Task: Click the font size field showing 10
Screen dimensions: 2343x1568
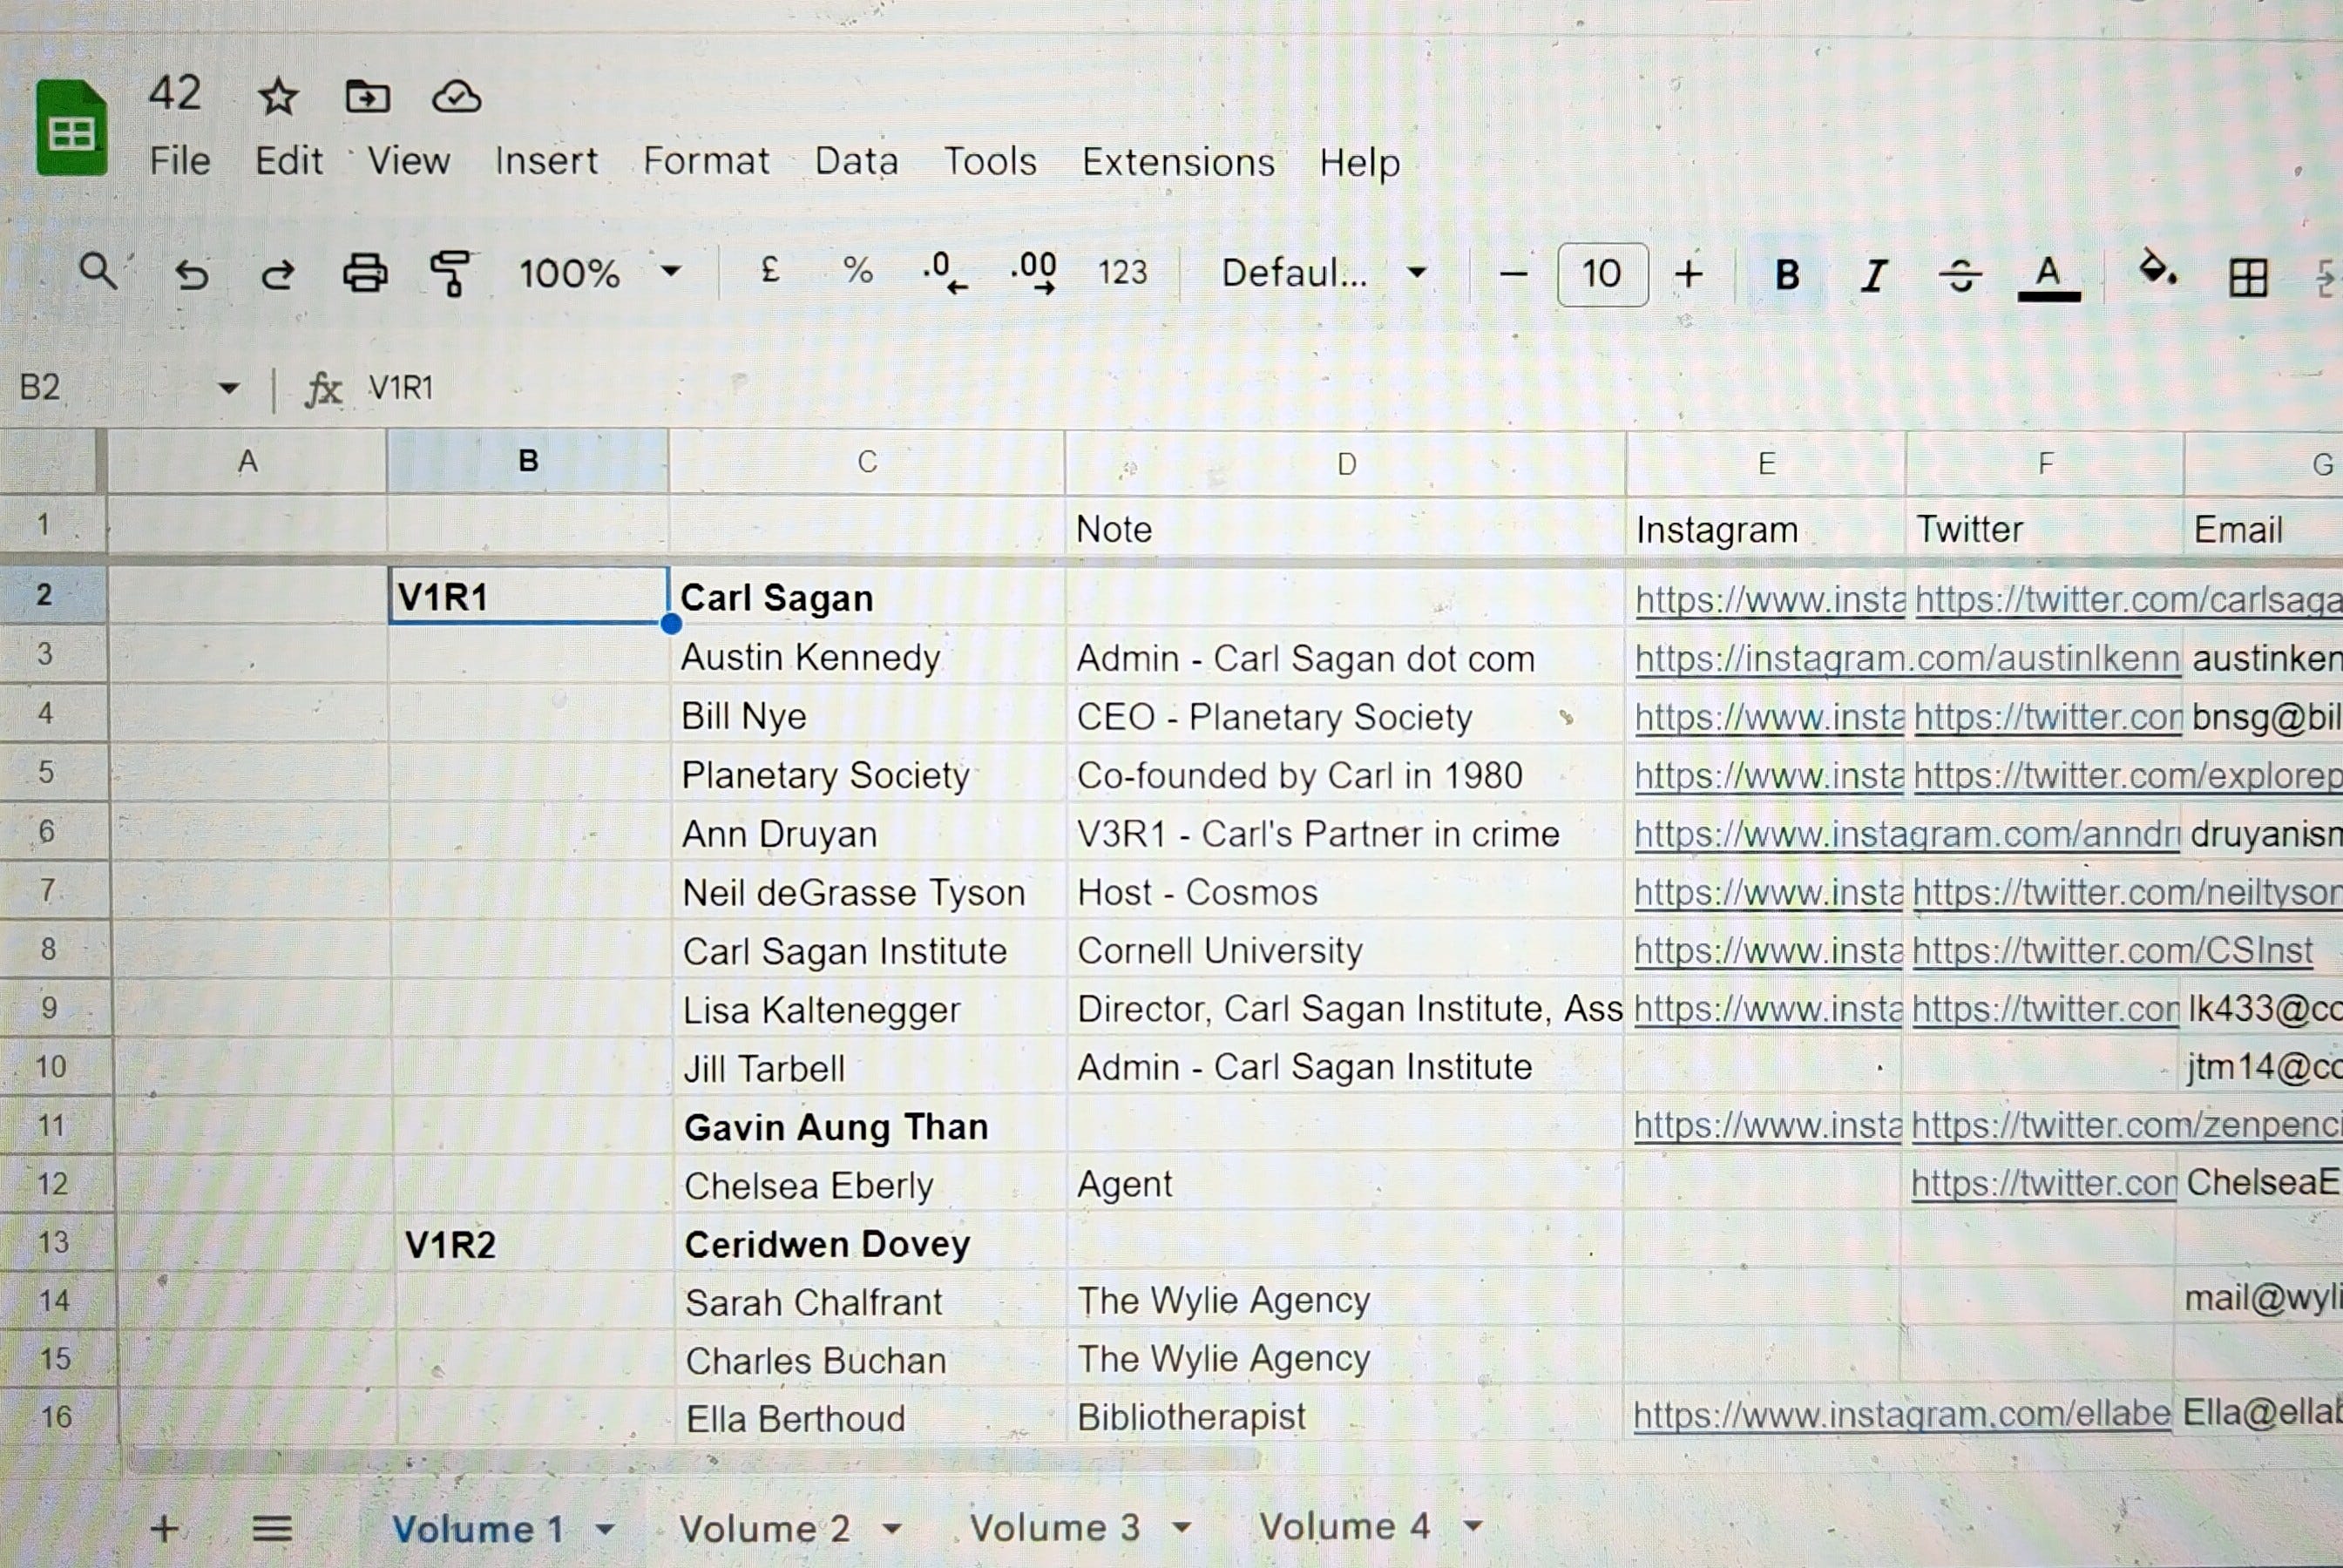Action: pos(1602,273)
